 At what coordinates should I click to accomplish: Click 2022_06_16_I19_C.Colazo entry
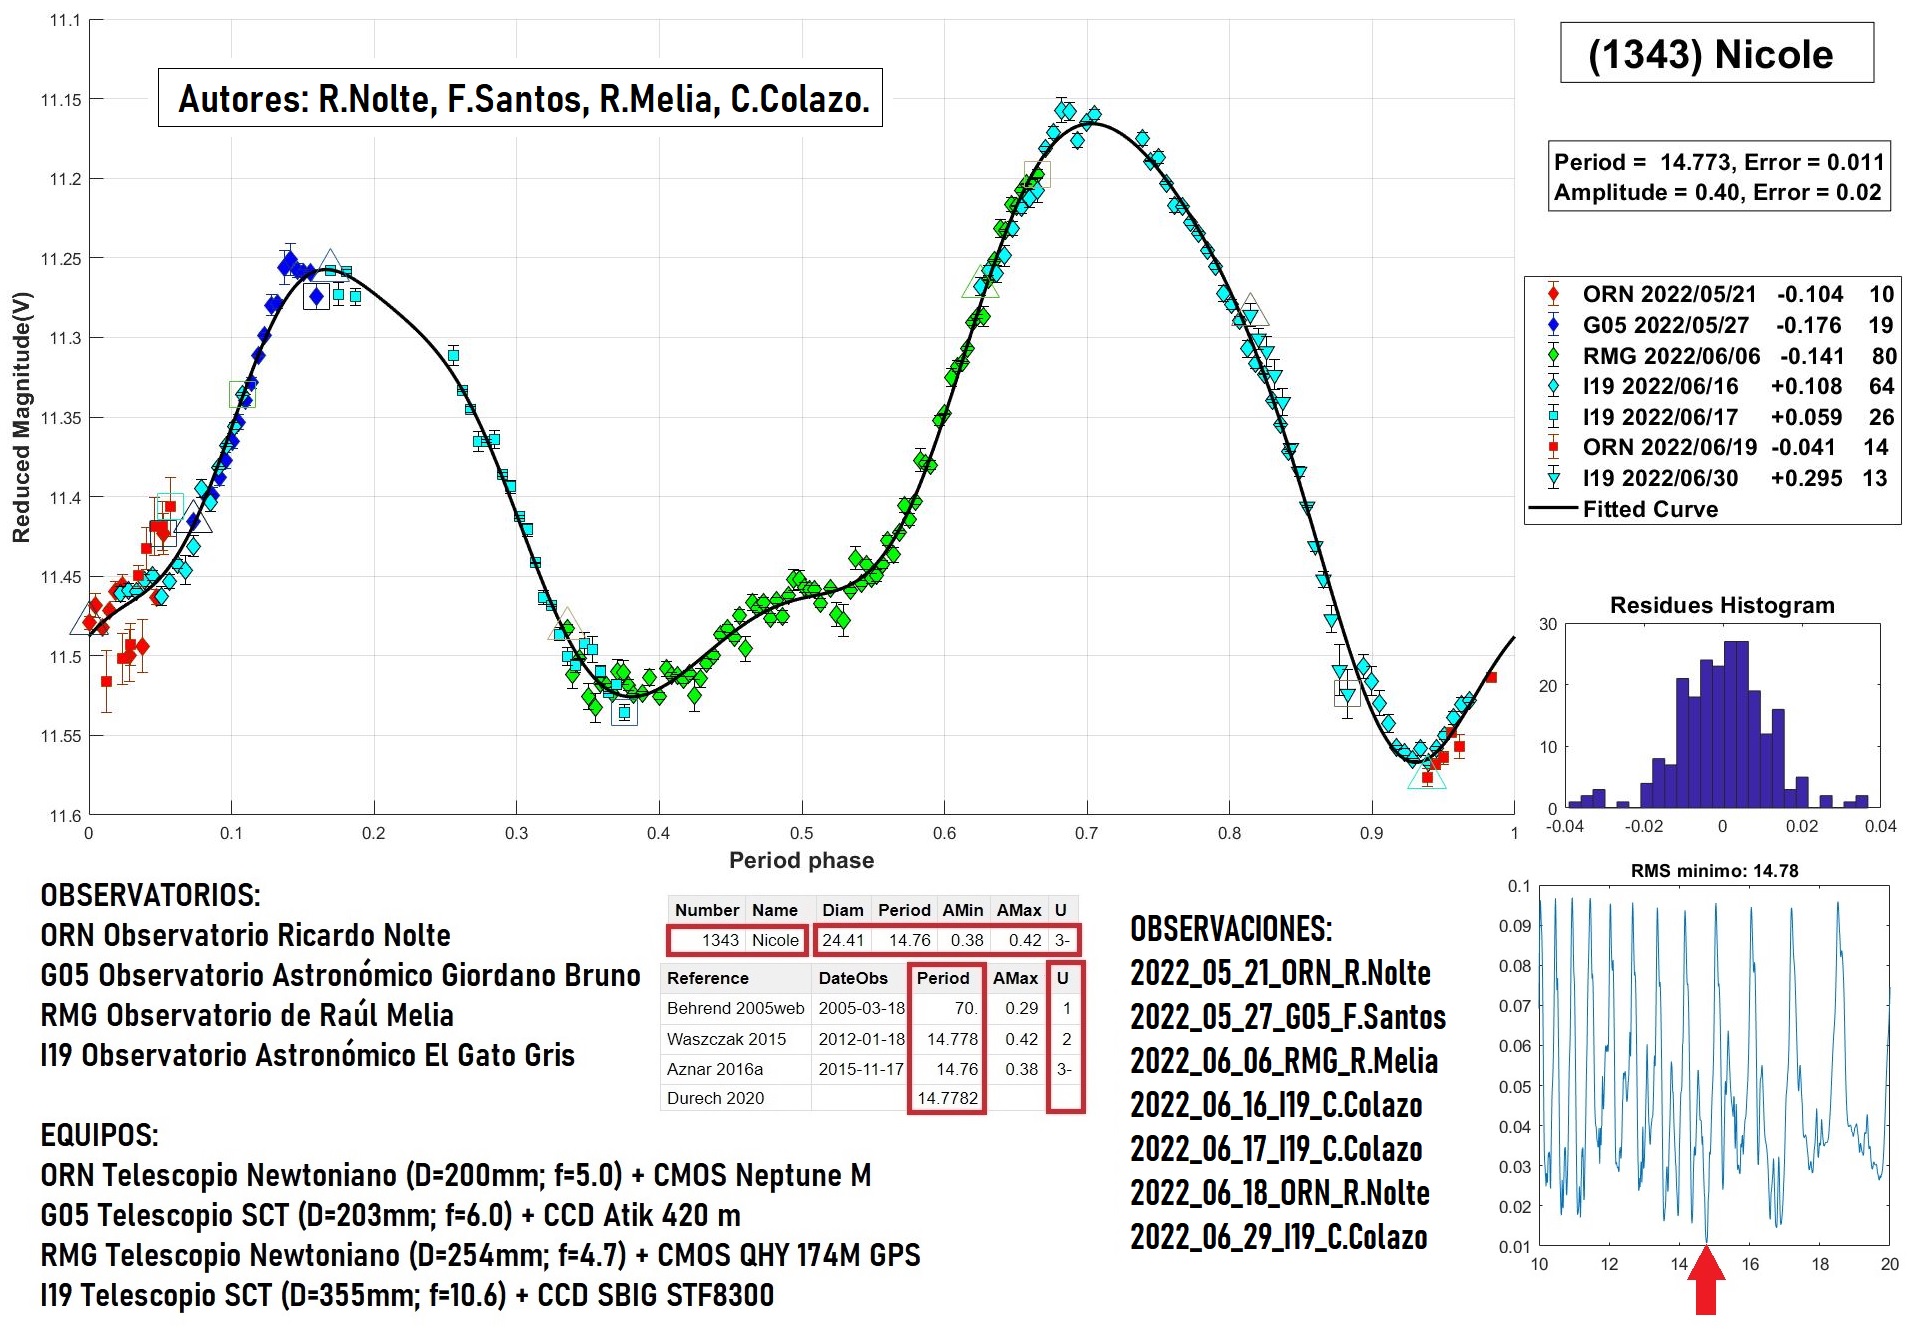click(x=1276, y=1105)
